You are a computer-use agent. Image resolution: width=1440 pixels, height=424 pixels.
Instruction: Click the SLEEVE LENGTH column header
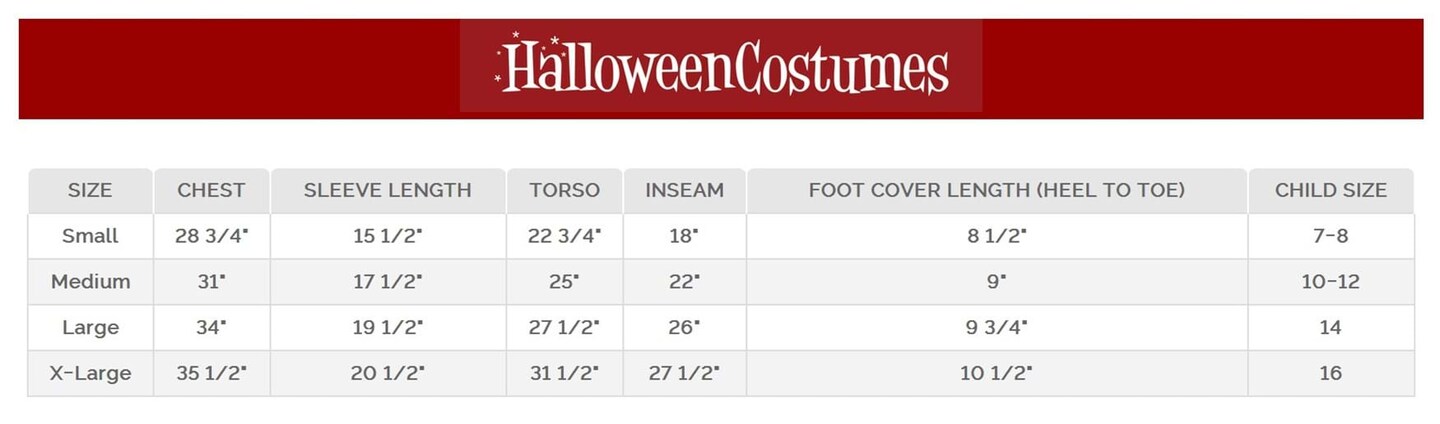[387, 190]
